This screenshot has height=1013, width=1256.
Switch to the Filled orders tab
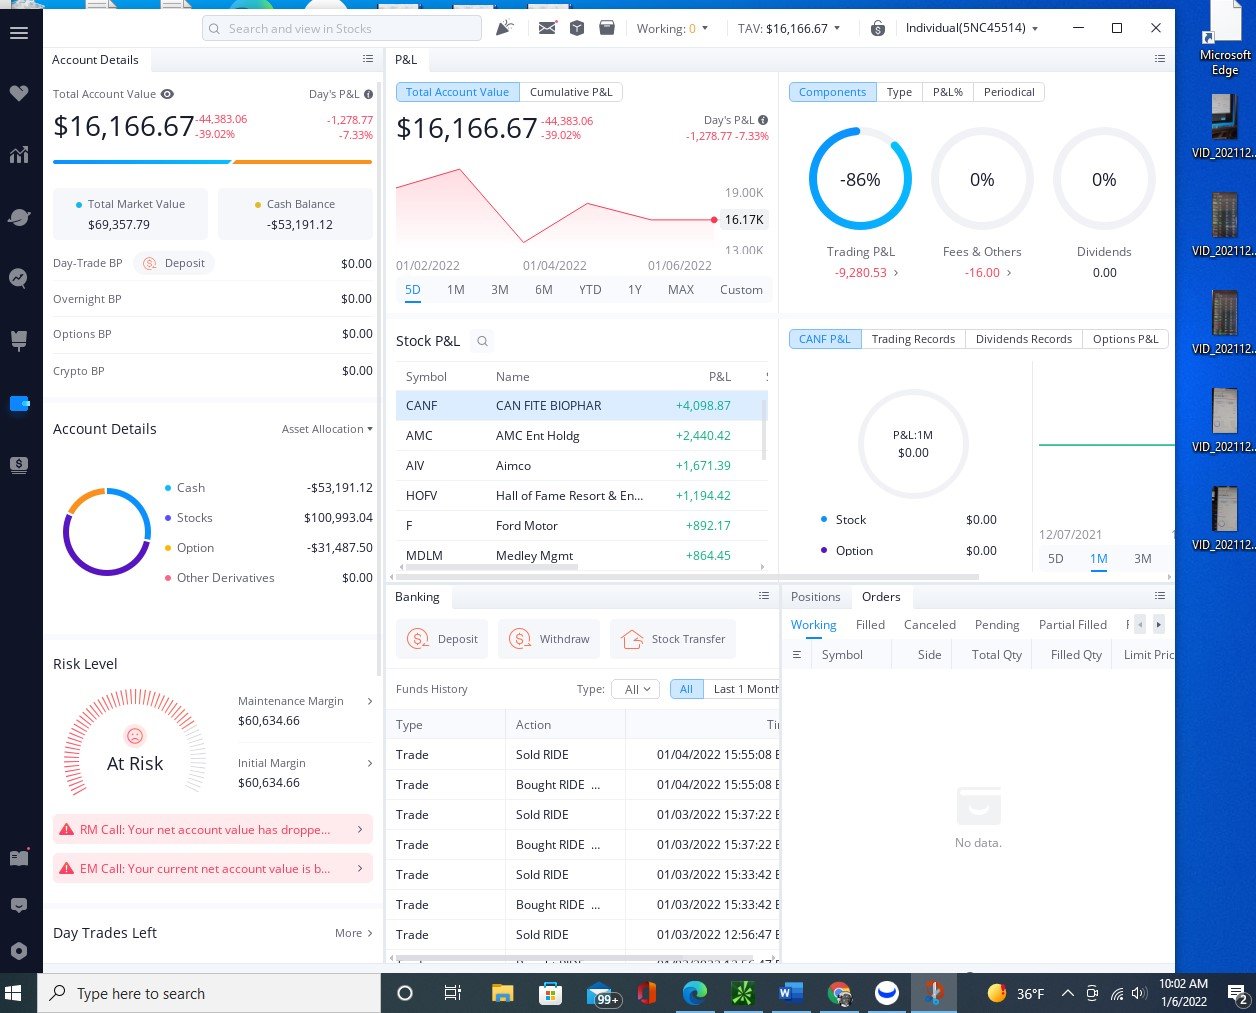[x=870, y=625]
